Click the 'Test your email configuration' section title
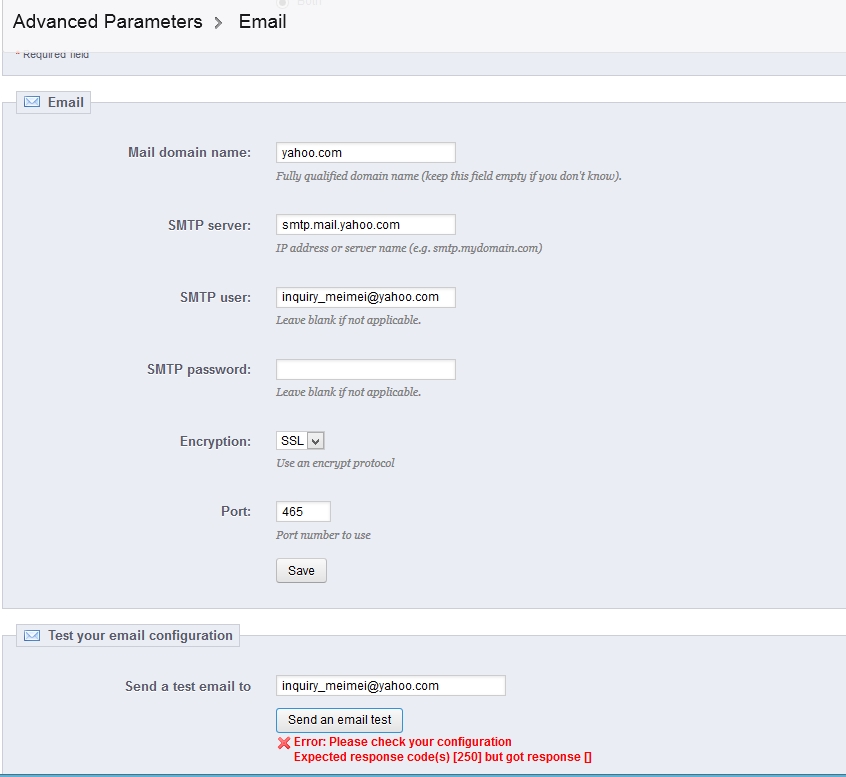This screenshot has width=846, height=777. [140, 636]
